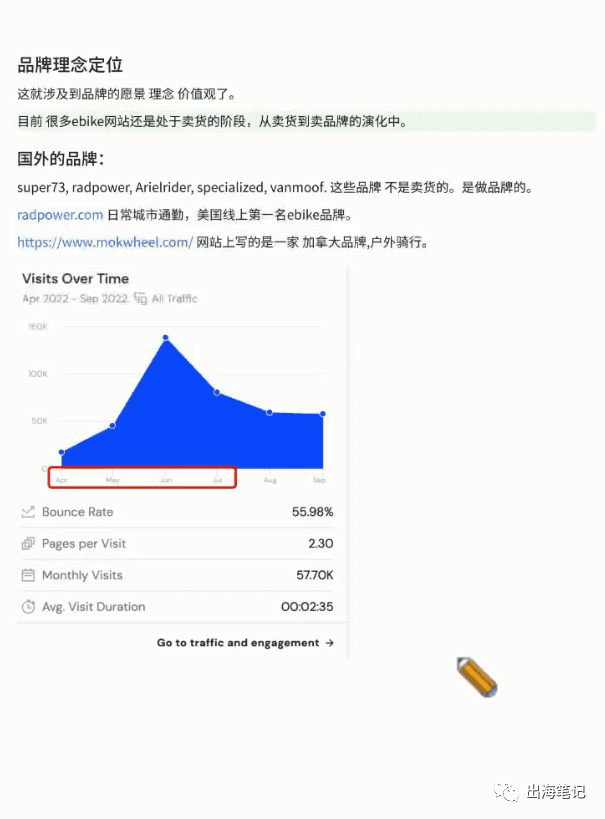Click the 日常城市通勤 description text
This screenshot has width=605, height=819.
pyautogui.click(x=229, y=215)
